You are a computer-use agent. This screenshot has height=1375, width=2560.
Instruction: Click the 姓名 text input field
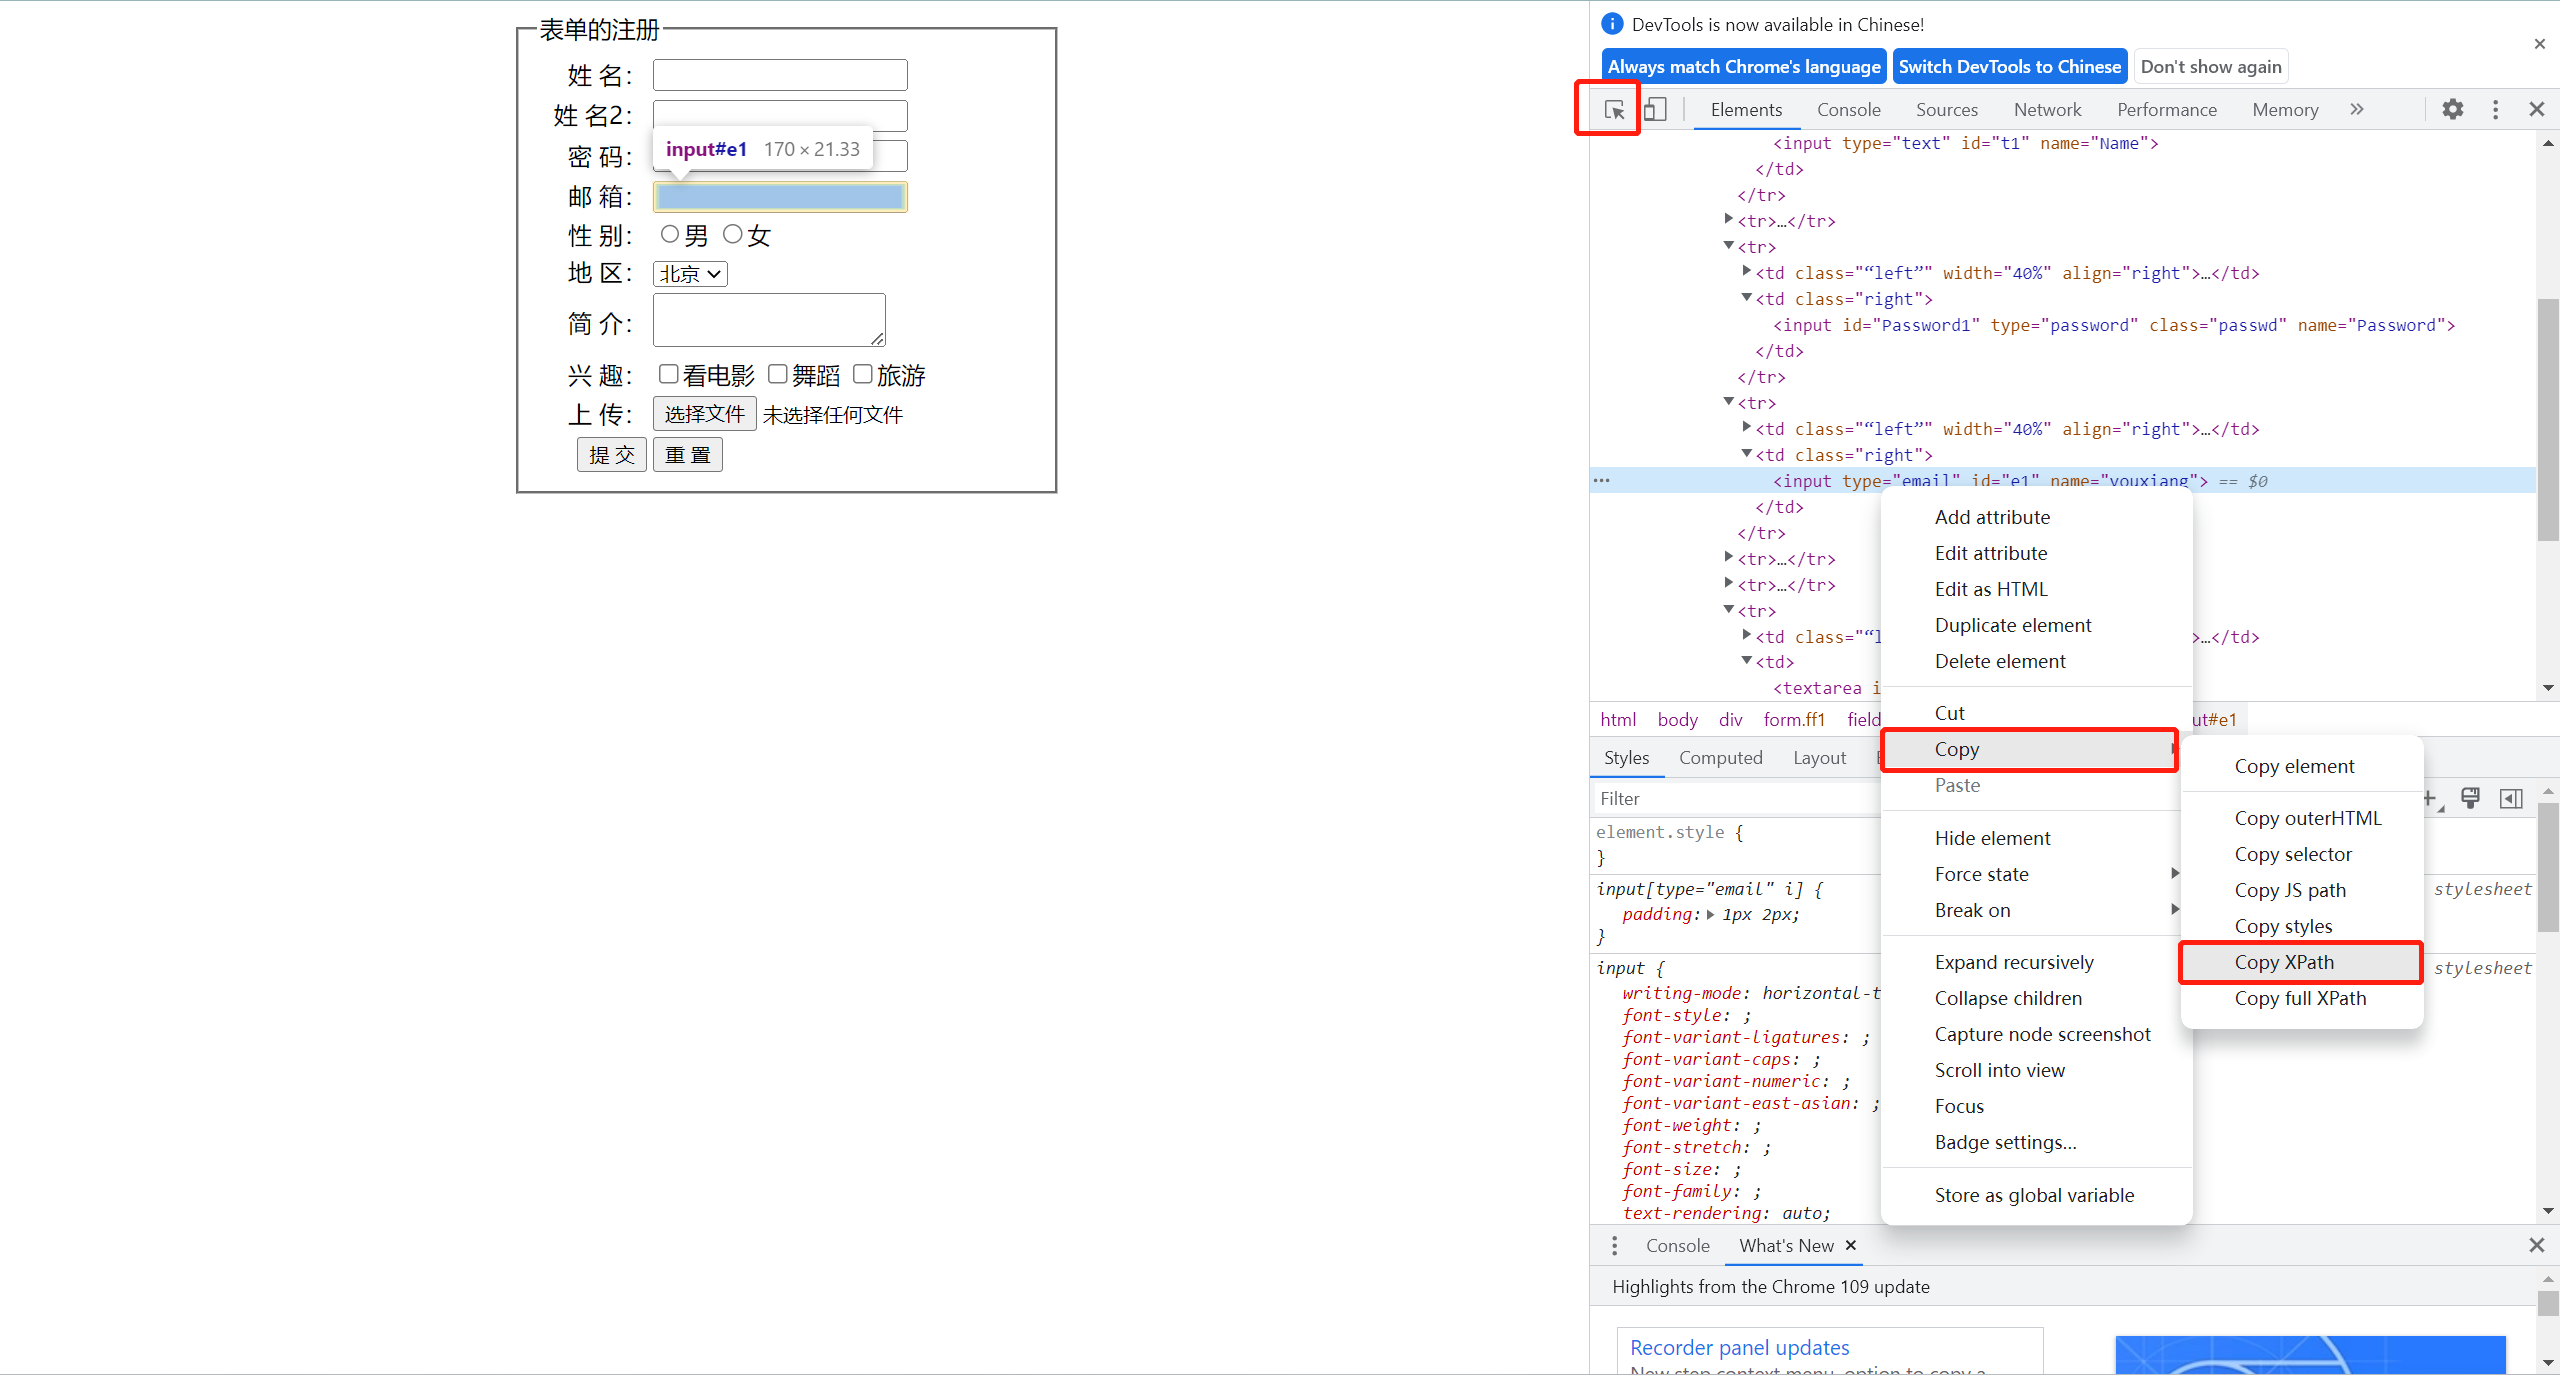click(x=780, y=75)
